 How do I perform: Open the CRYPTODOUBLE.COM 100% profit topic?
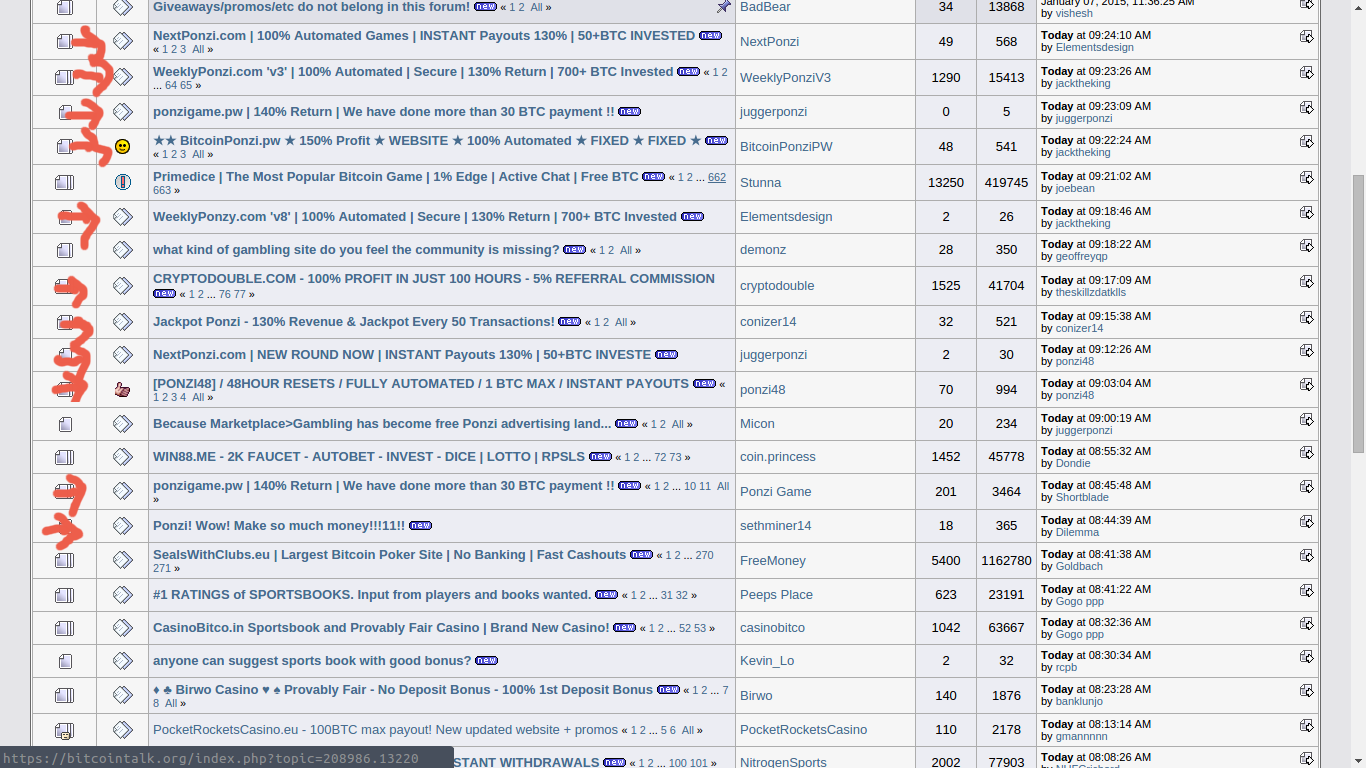[x=434, y=279]
